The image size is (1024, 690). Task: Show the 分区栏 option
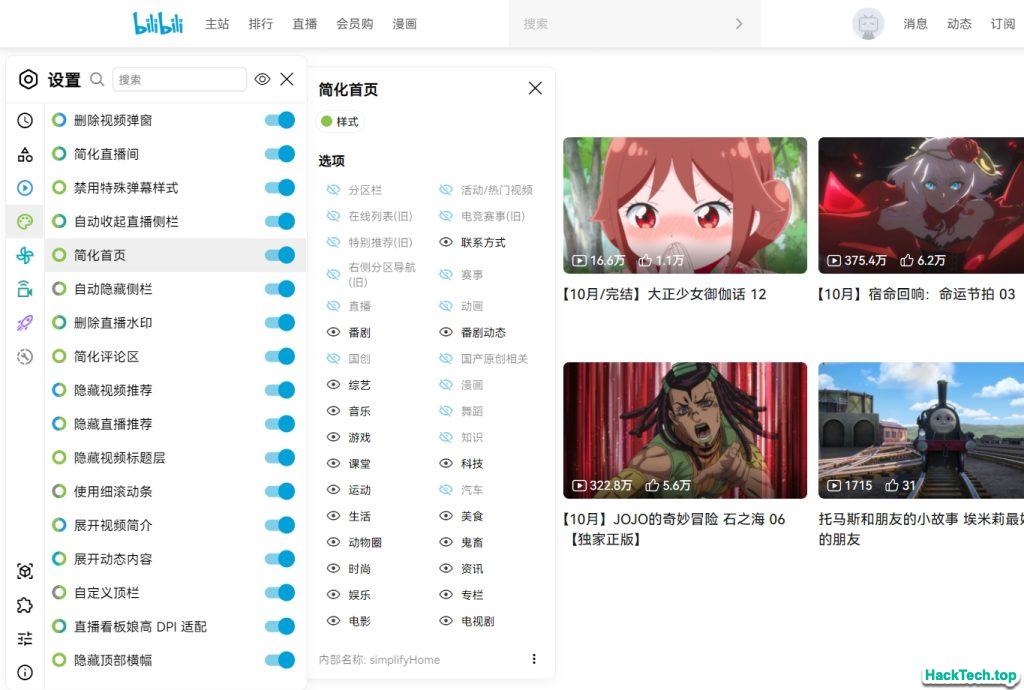tap(334, 190)
